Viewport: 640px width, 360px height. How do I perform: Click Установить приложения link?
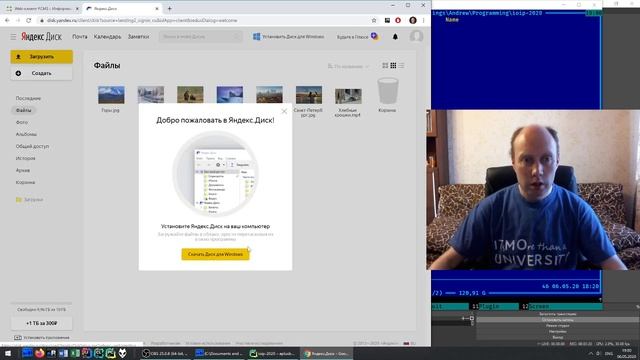pos(42,338)
